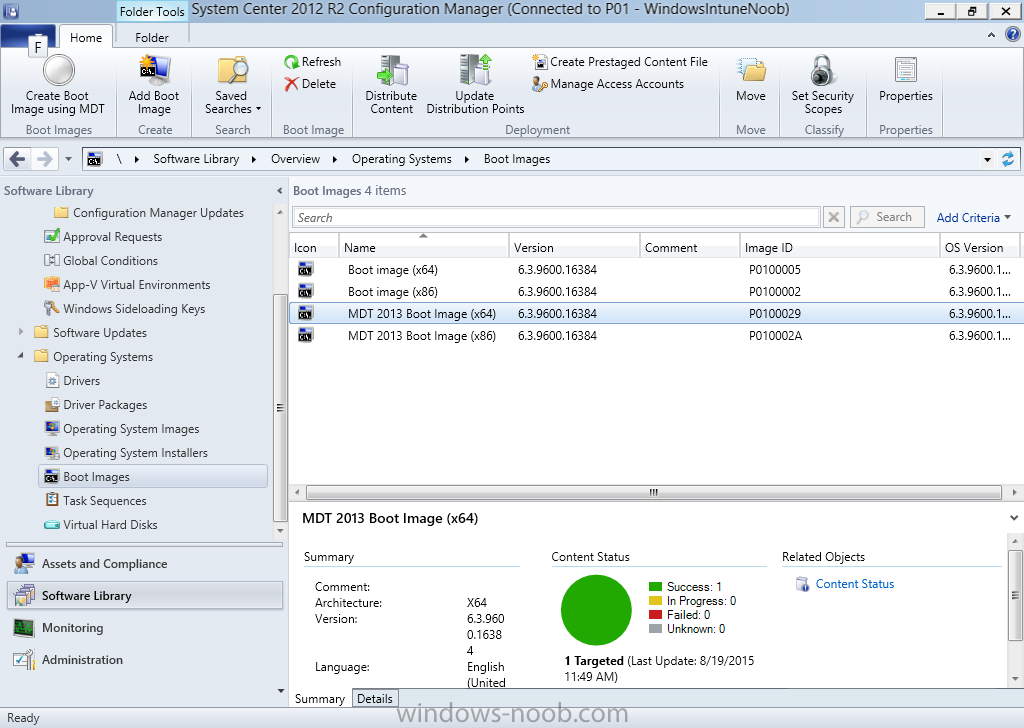Open the Home ribbon tab
Viewport: 1024px width, 728px height.
pyautogui.click(x=86, y=37)
